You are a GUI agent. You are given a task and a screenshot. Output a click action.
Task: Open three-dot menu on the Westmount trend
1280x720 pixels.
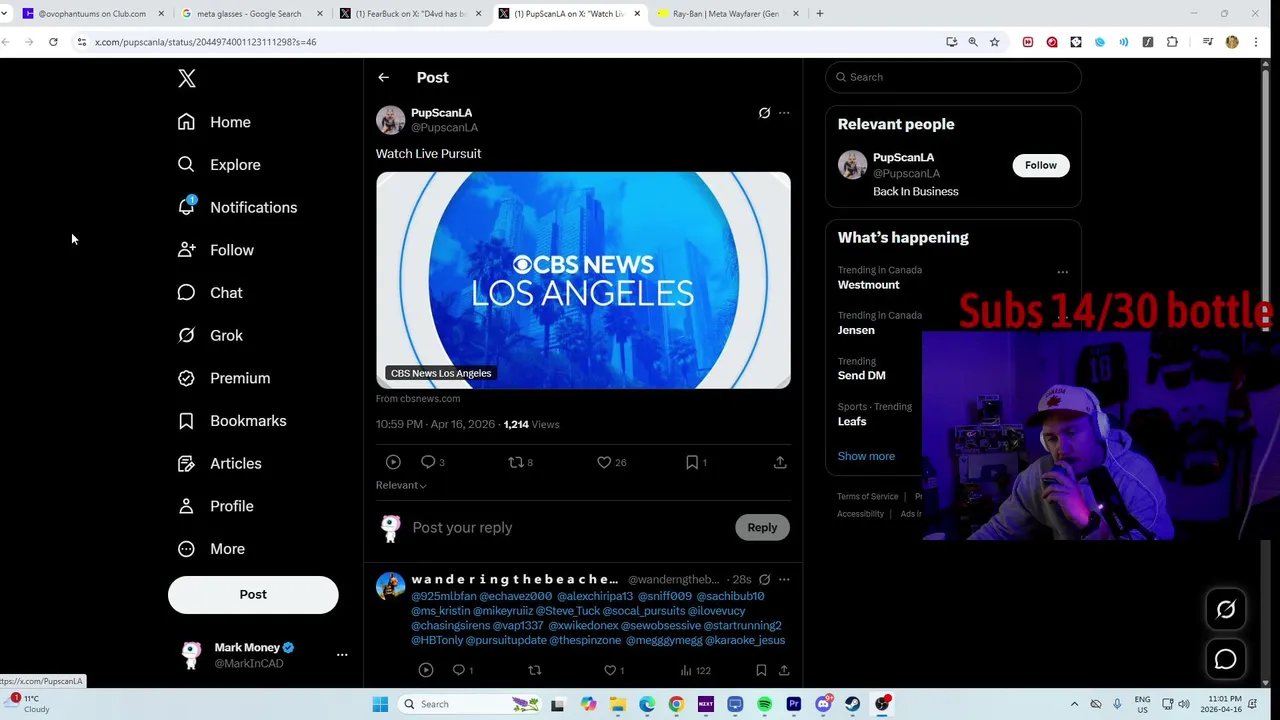tap(1062, 272)
